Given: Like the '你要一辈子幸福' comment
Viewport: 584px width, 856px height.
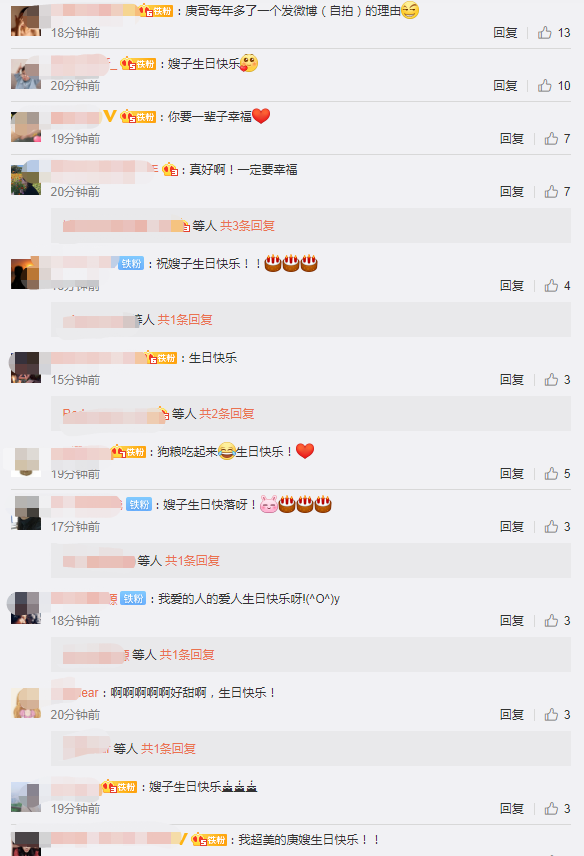Looking at the screenshot, I should (x=551, y=139).
